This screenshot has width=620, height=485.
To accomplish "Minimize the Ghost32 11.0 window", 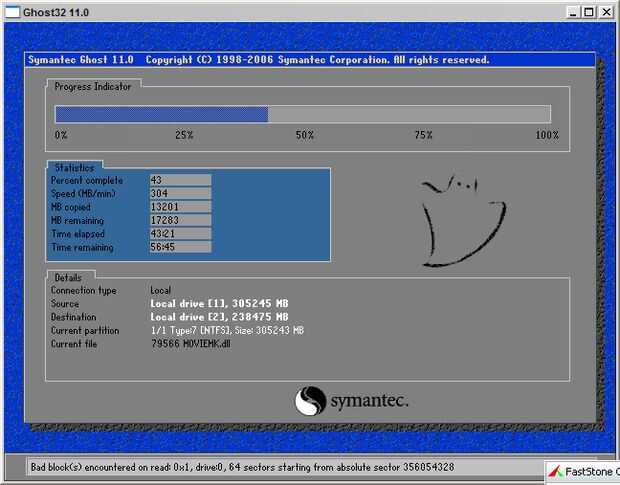I will 573,12.
